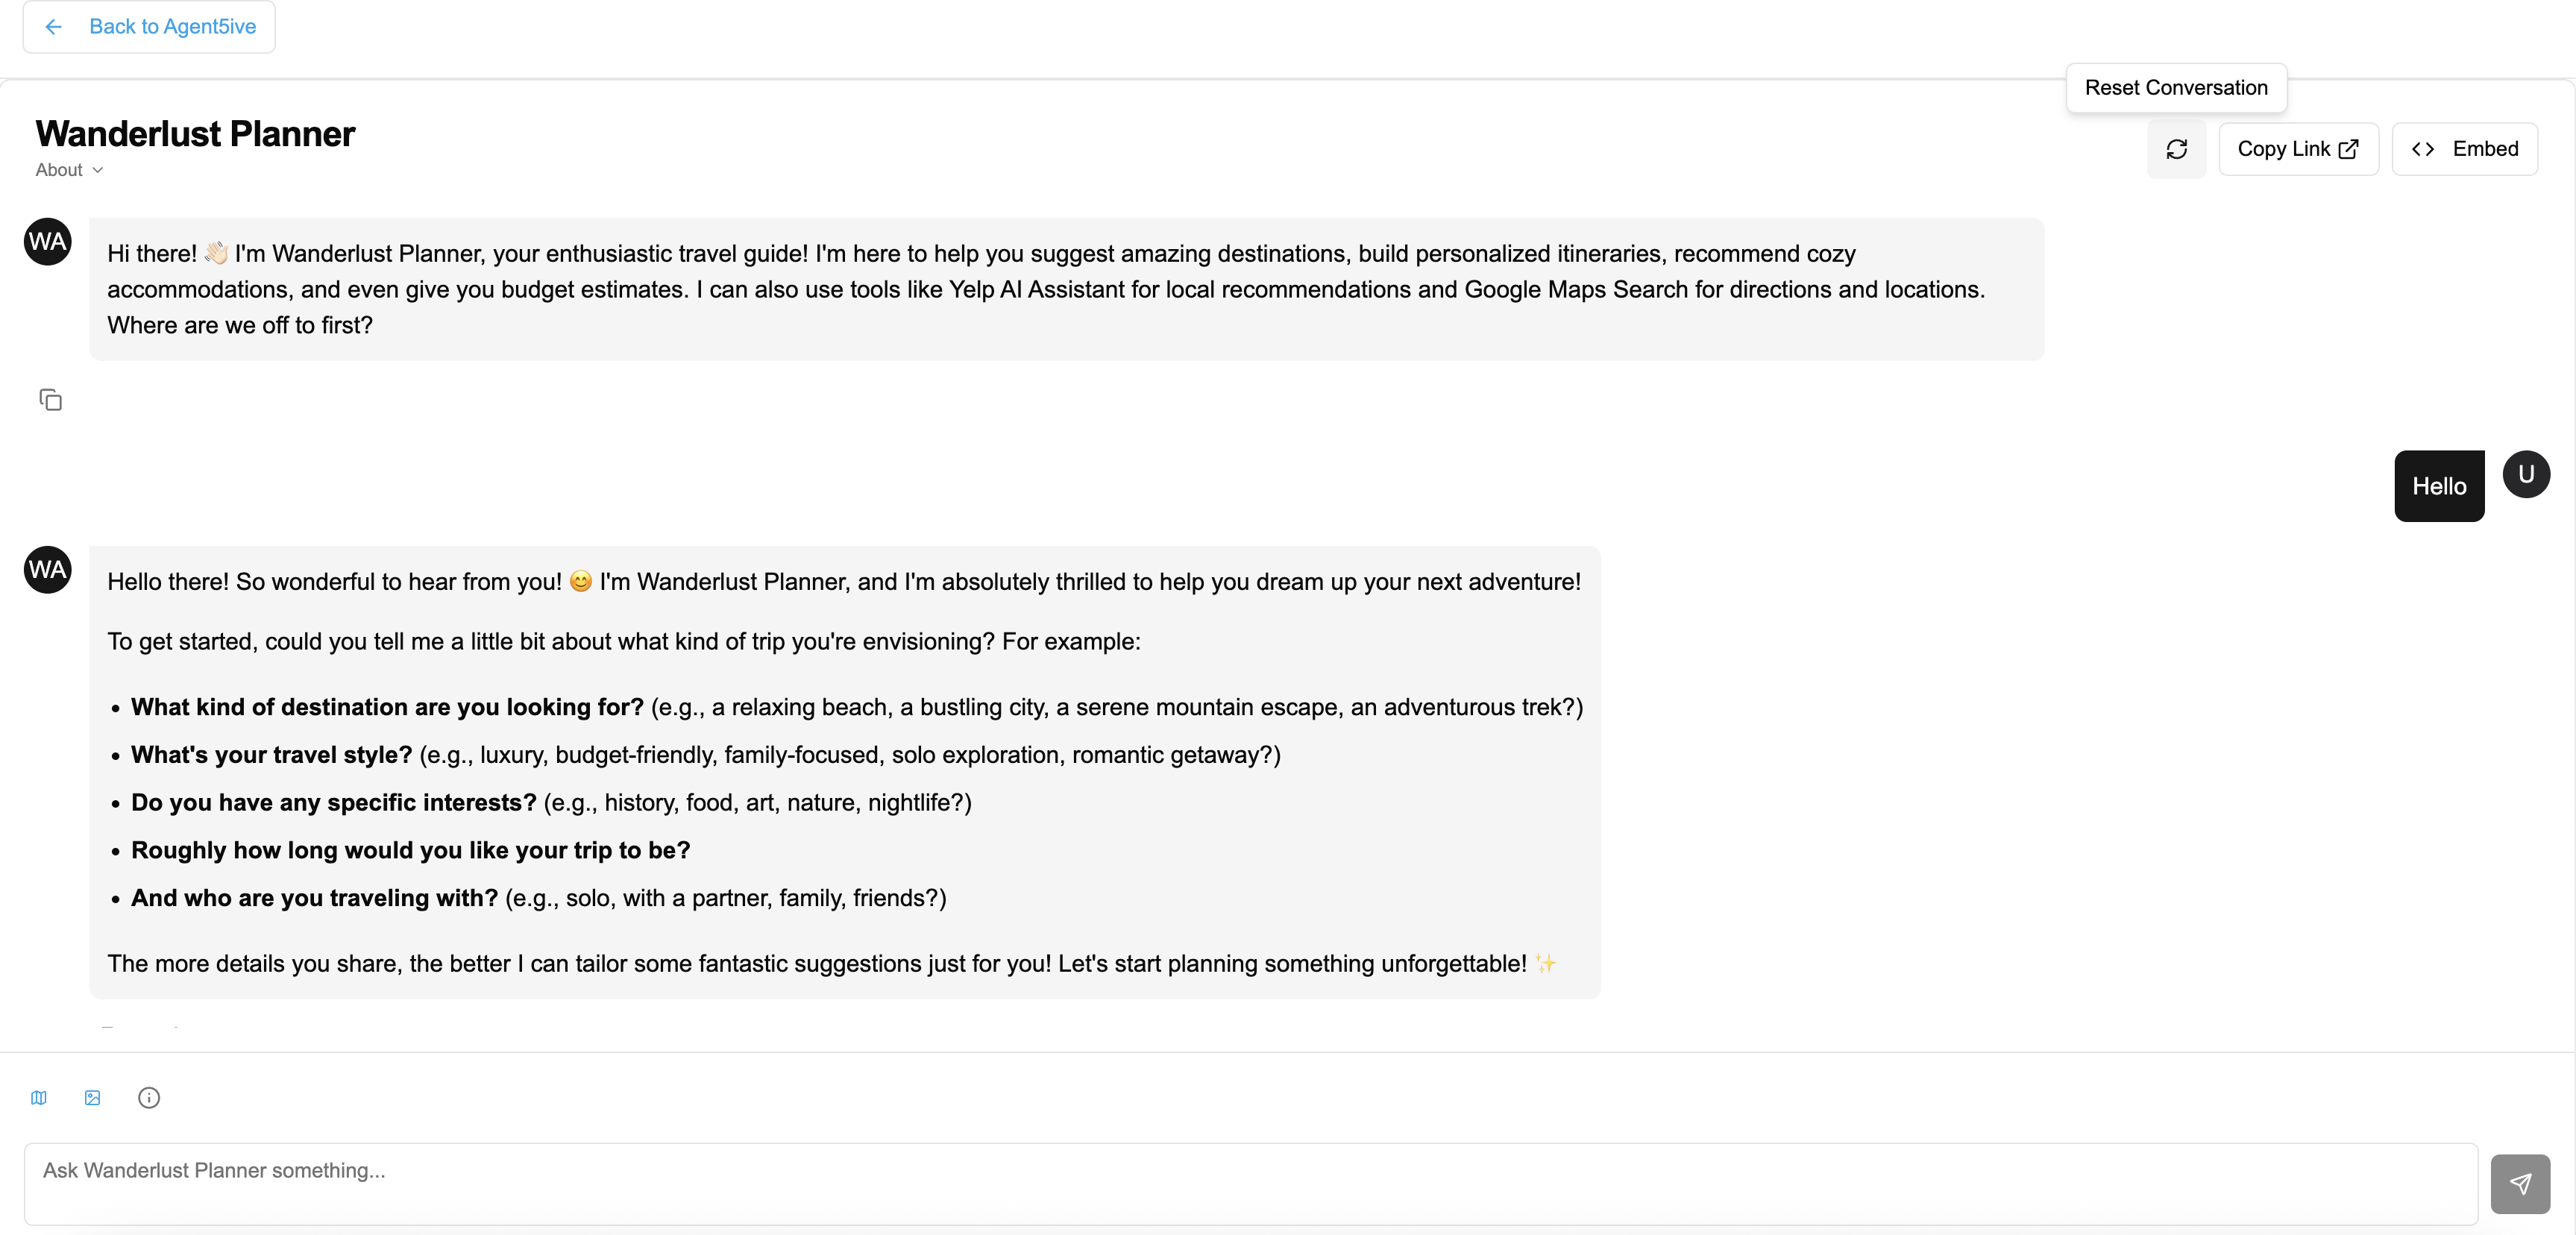Focus the Ask Wanderlust Planner input field
The image size is (2576, 1235).
click(x=1250, y=1183)
